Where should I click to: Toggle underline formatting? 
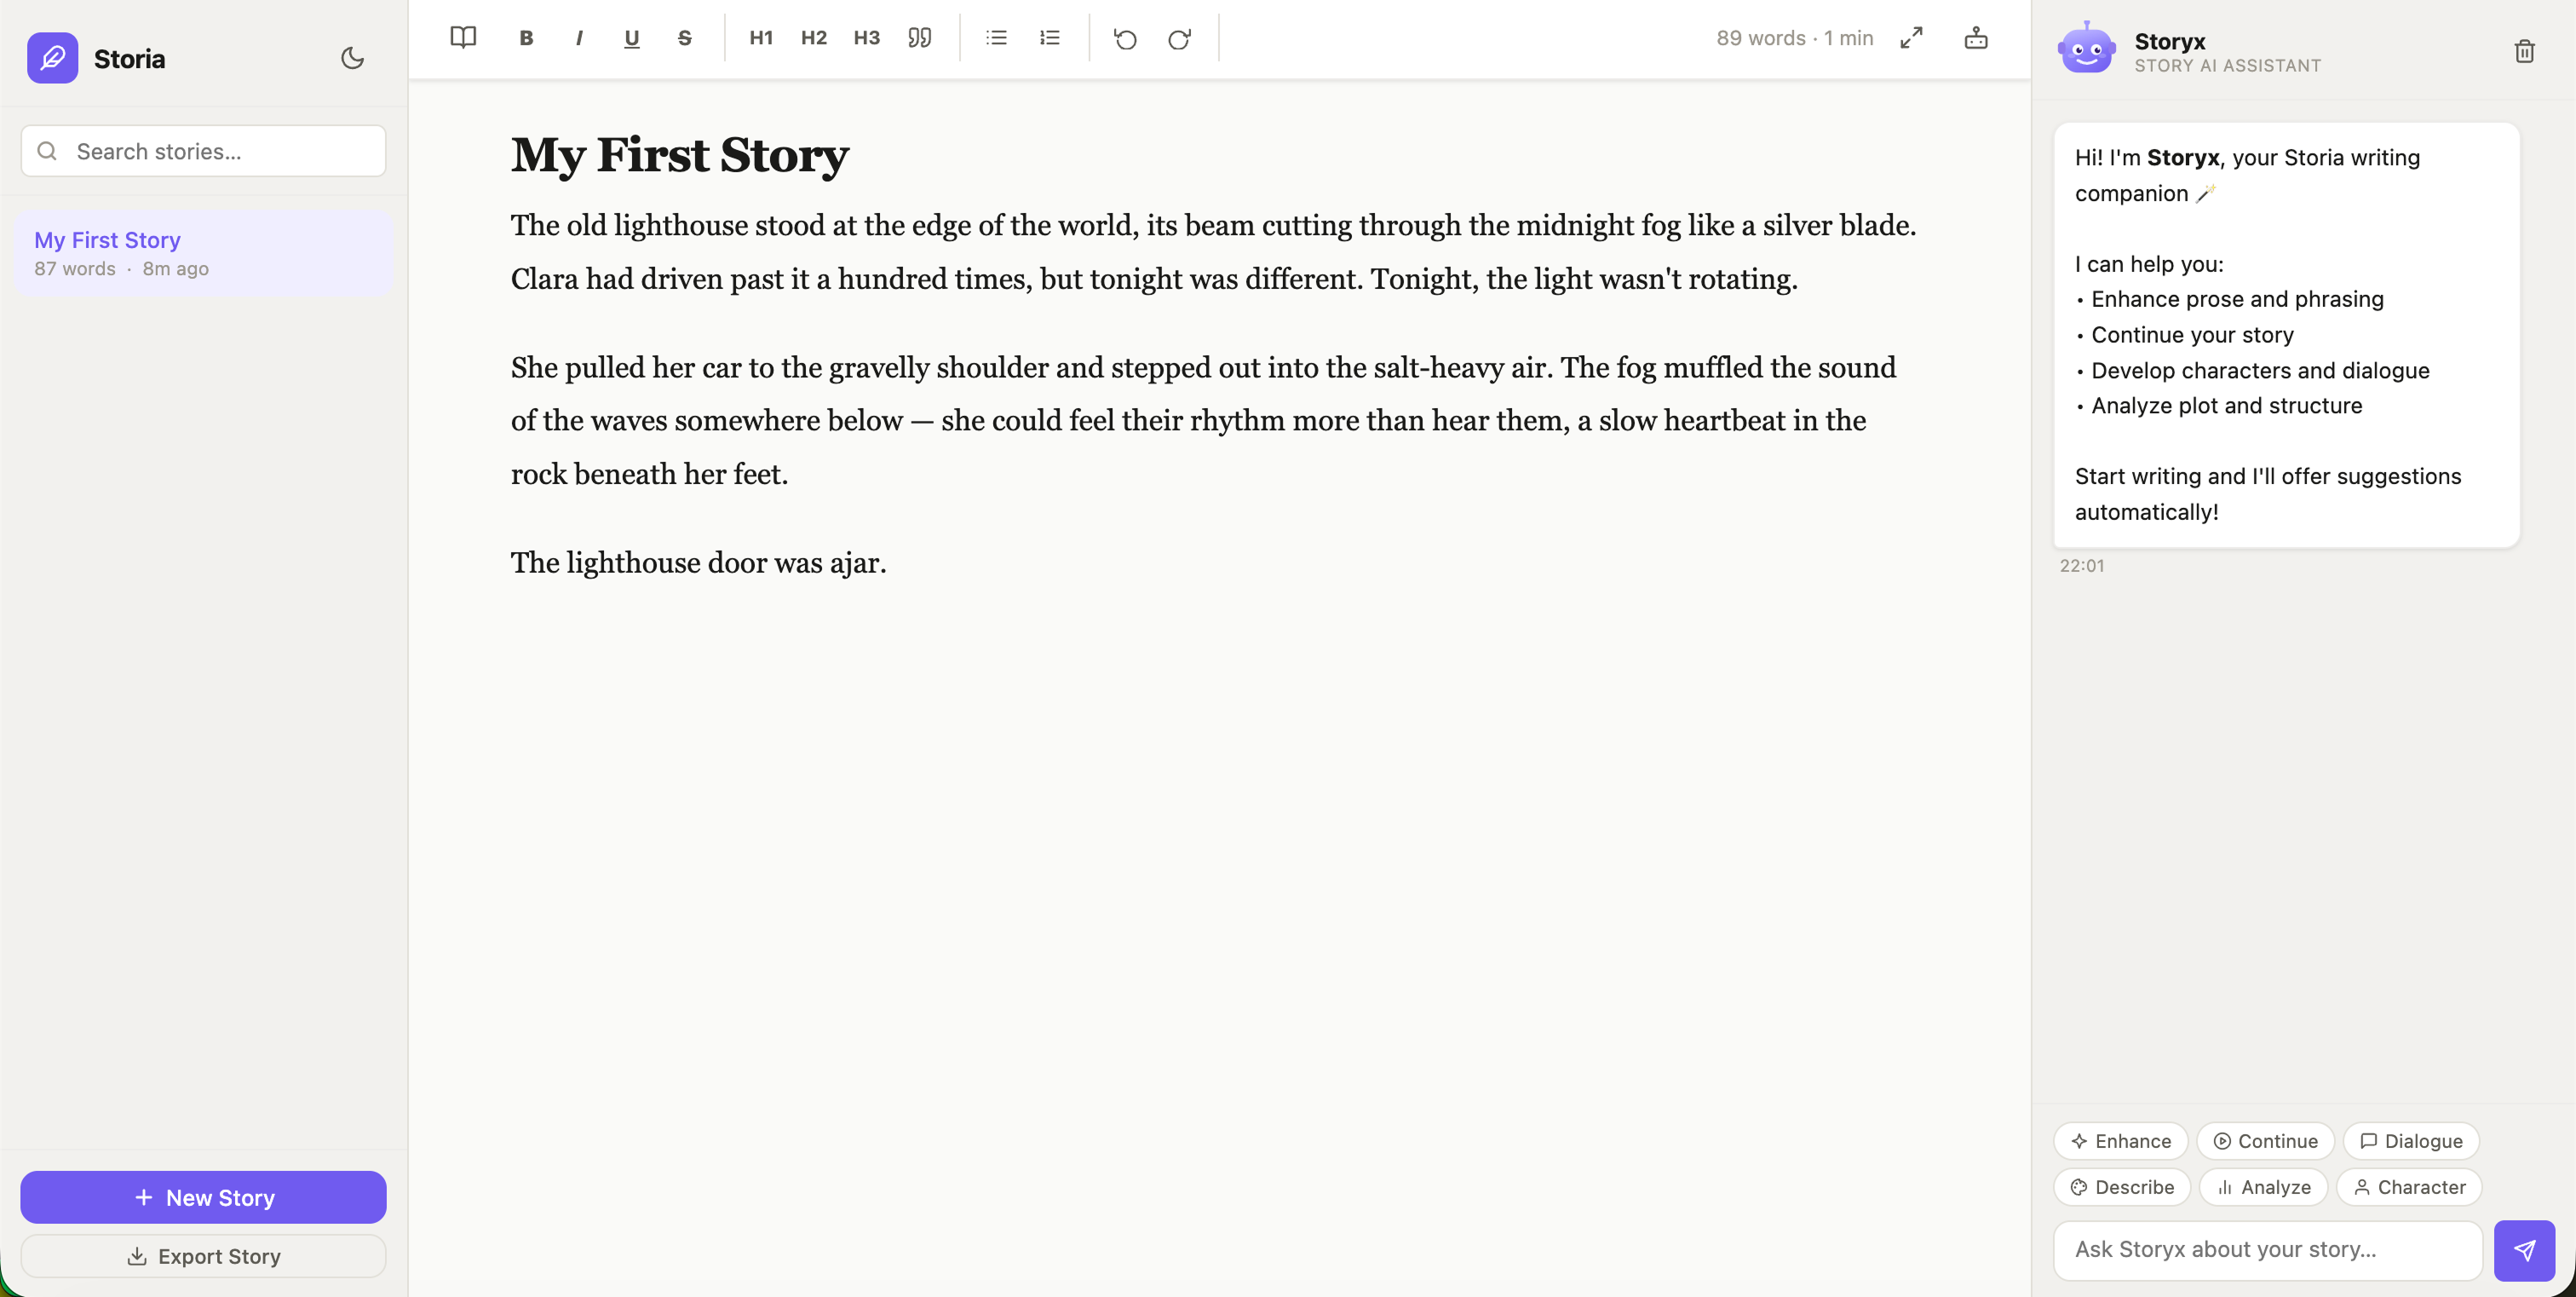[631, 38]
